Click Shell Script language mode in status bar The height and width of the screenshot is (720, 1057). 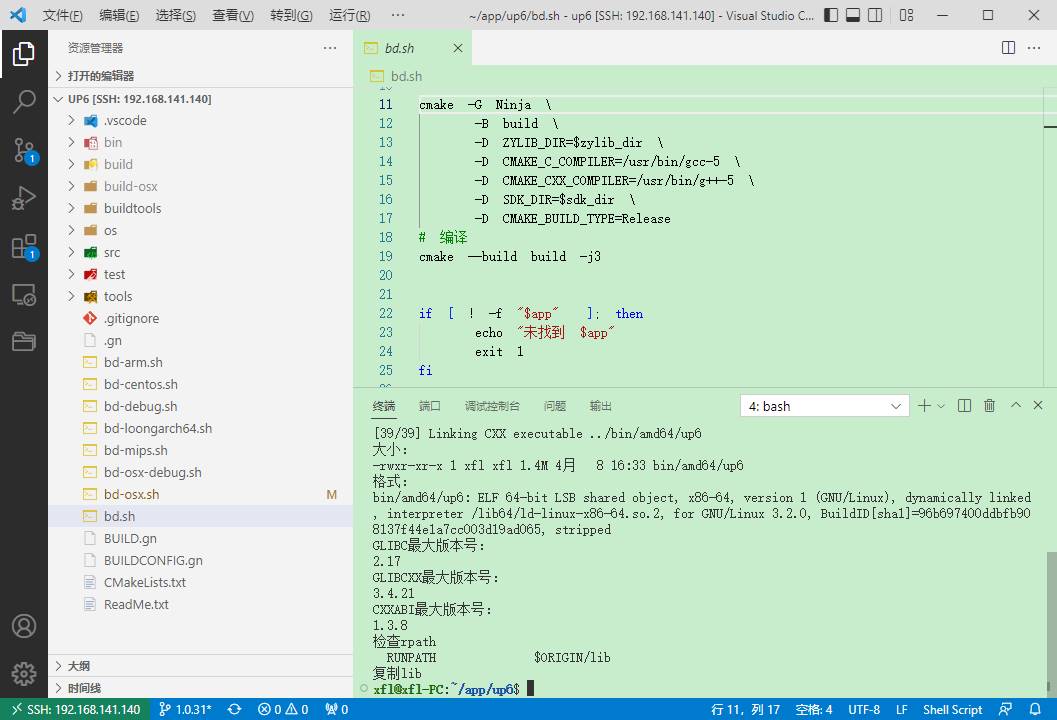tap(951, 709)
